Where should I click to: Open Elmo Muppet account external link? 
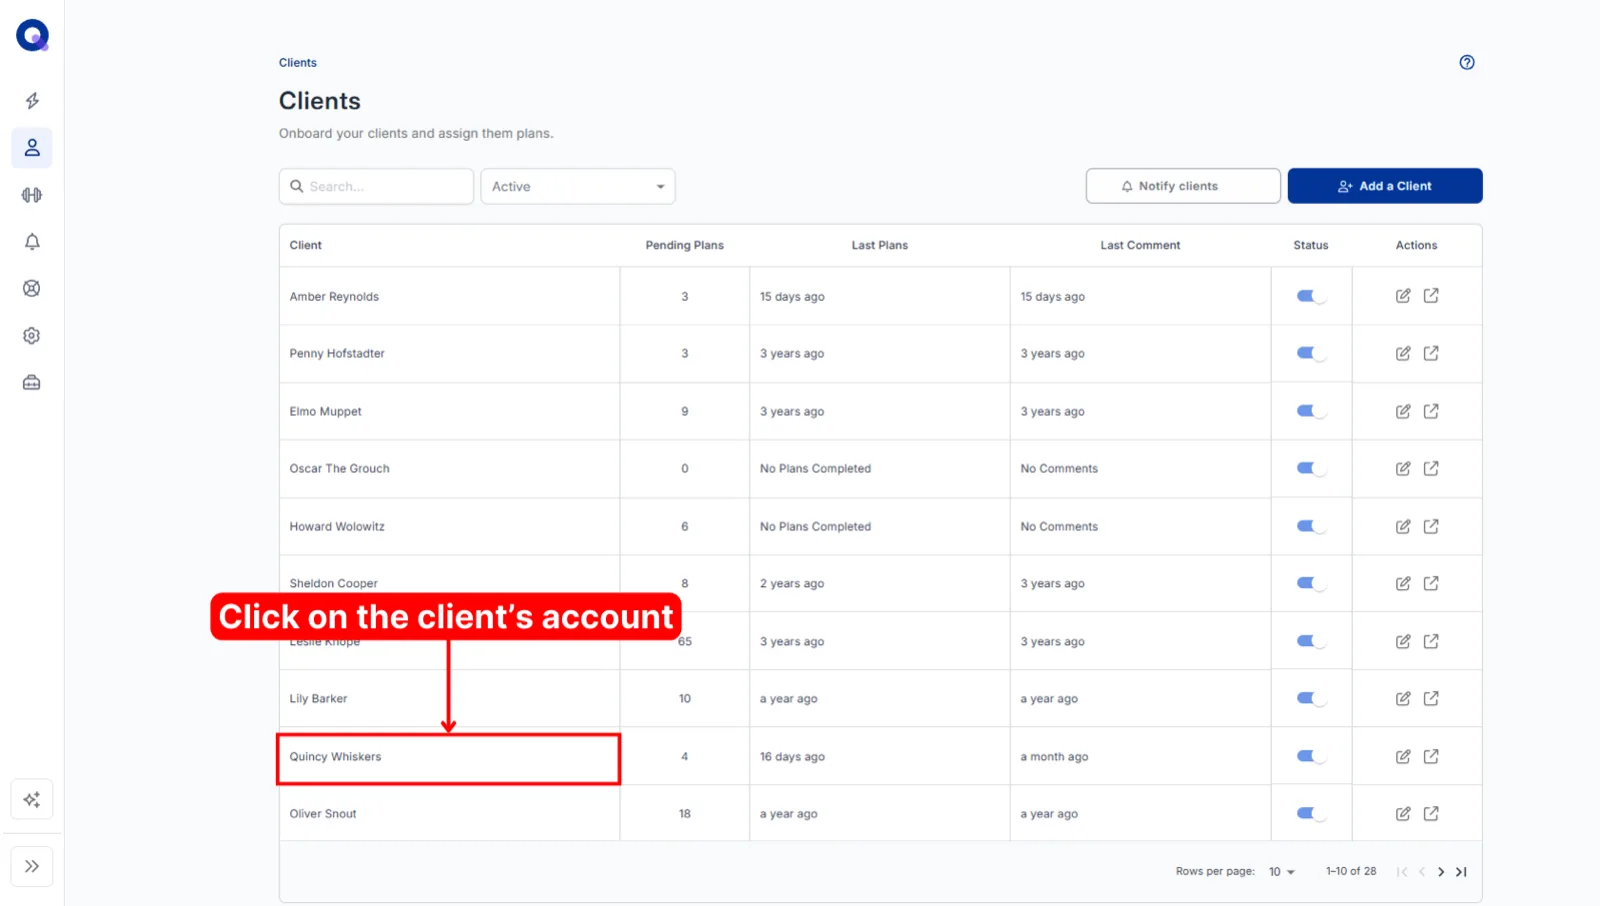tap(1431, 411)
